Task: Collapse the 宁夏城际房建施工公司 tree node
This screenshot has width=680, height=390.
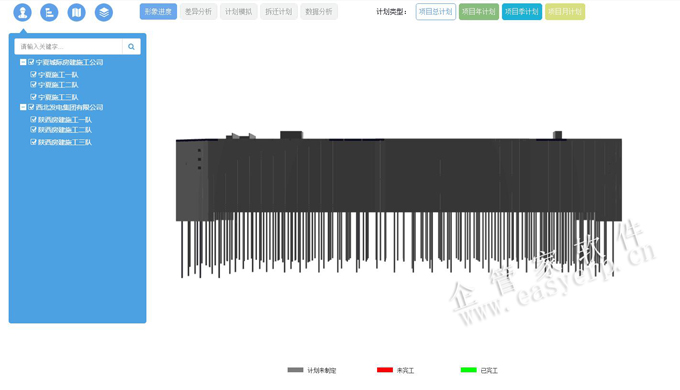Action: tap(23, 62)
